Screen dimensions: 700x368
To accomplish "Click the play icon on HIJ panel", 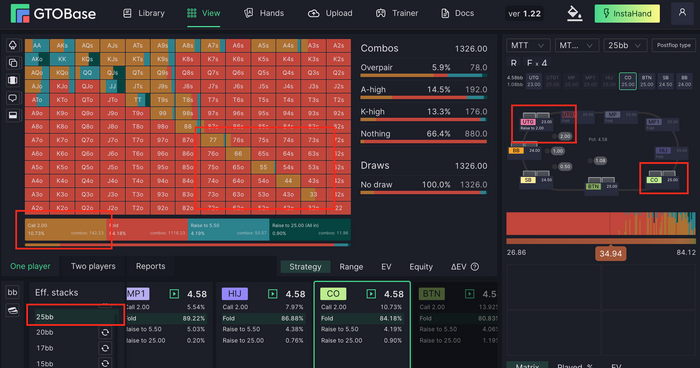I will coord(272,293).
